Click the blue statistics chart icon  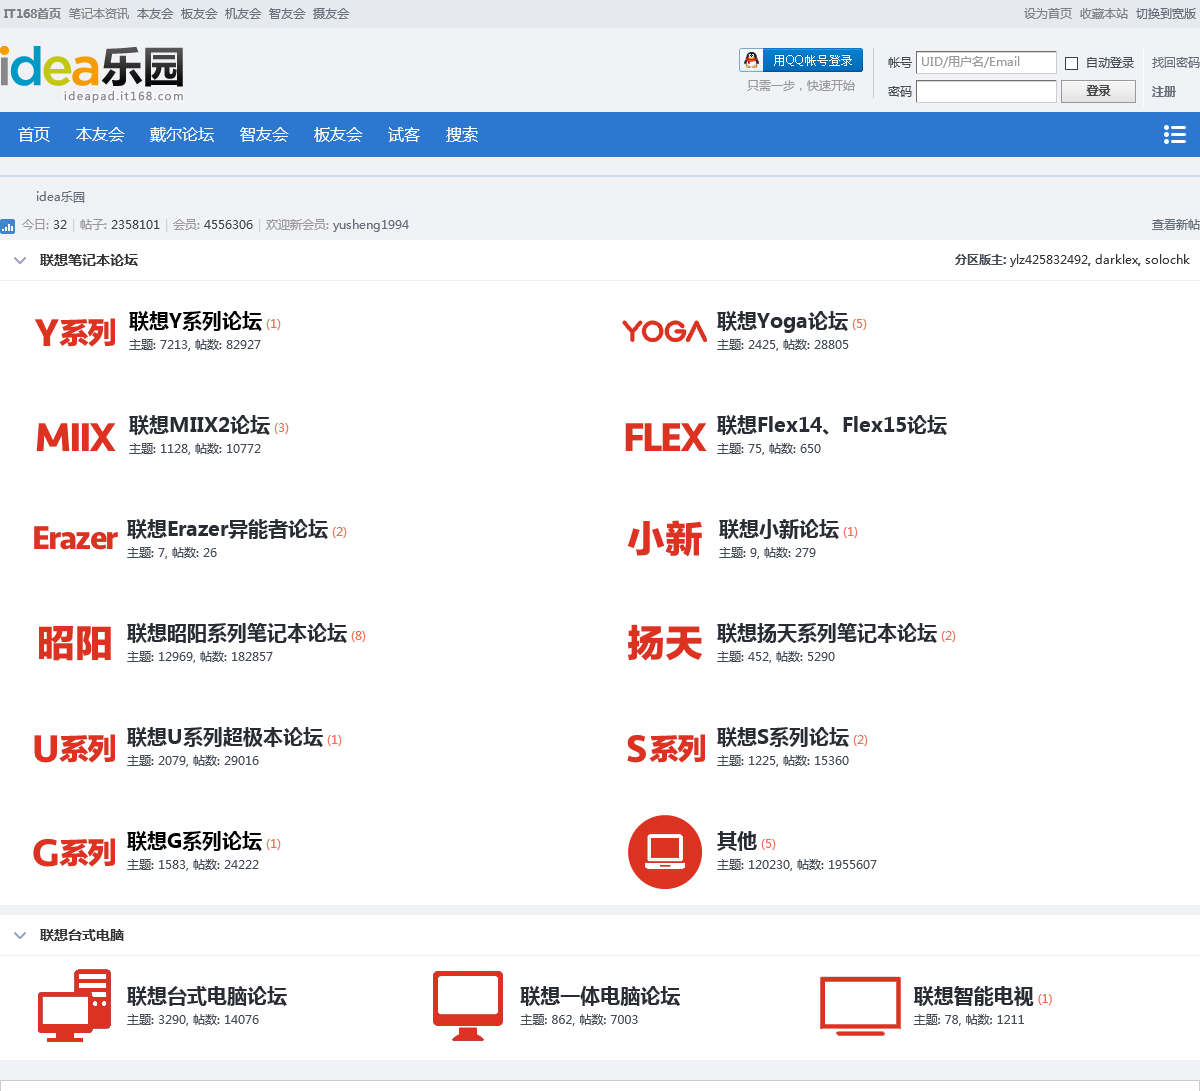coord(7,226)
